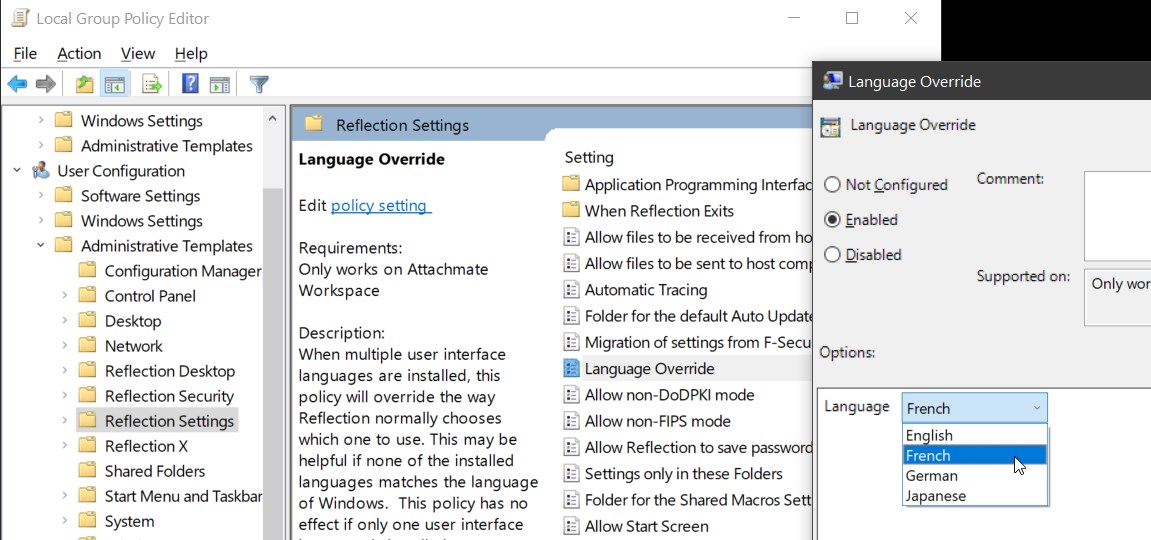Click the Forward arrow toolbar icon
The height and width of the screenshot is (540, 1151).
[x=45, y=84]
